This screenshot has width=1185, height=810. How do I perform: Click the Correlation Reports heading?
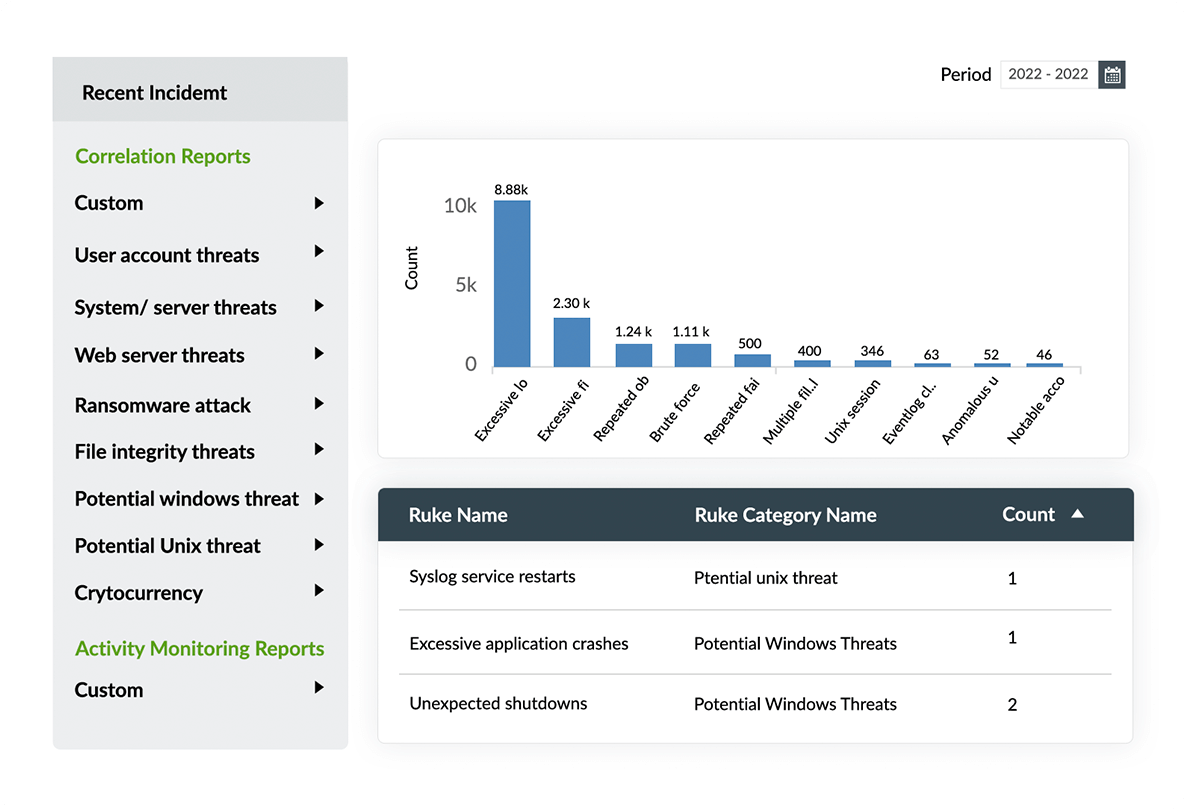point(163,157)
